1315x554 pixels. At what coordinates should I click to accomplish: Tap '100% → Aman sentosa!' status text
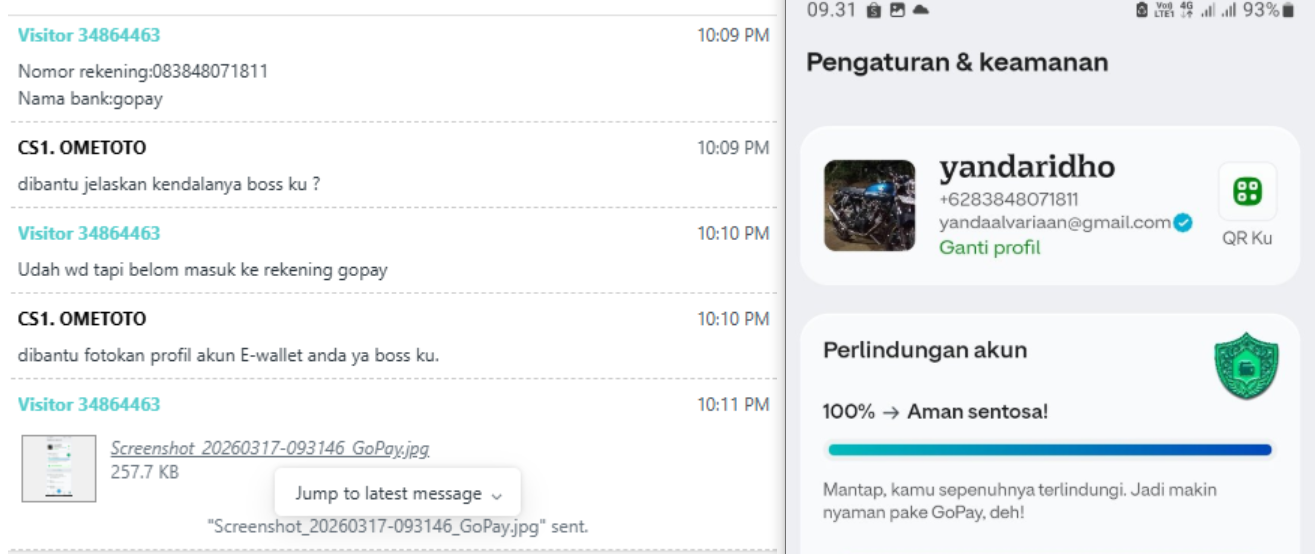(935, 411)
